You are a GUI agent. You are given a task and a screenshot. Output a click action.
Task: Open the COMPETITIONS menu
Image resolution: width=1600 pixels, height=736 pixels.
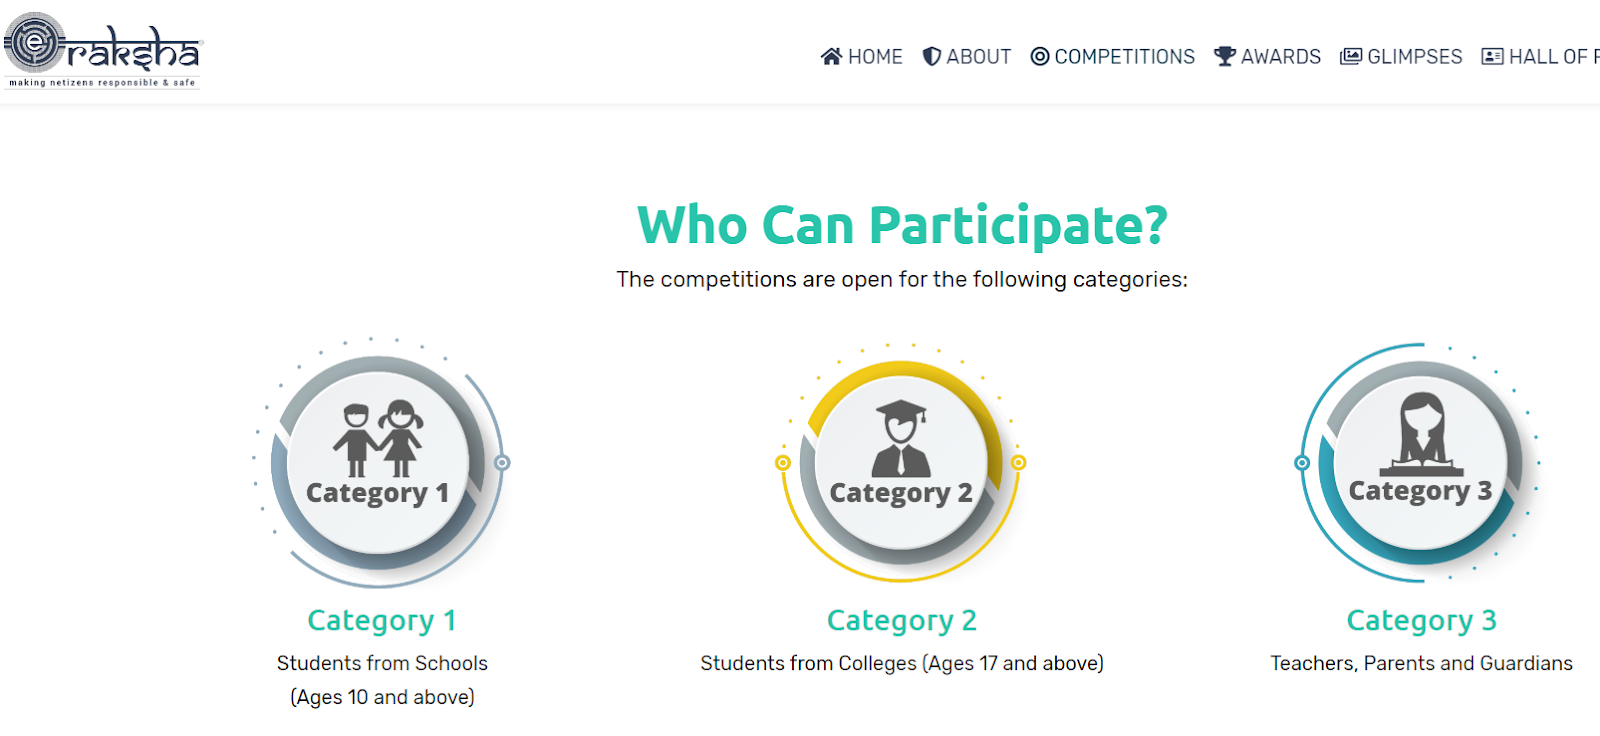pyautogui.click(x=1124, y=57)
